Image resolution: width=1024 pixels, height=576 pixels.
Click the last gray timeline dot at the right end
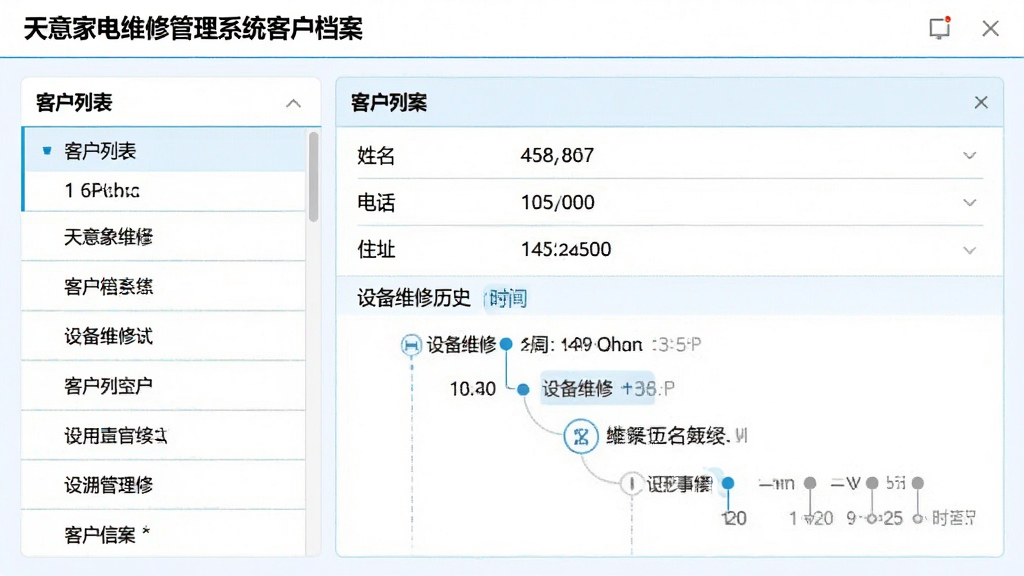918,483
